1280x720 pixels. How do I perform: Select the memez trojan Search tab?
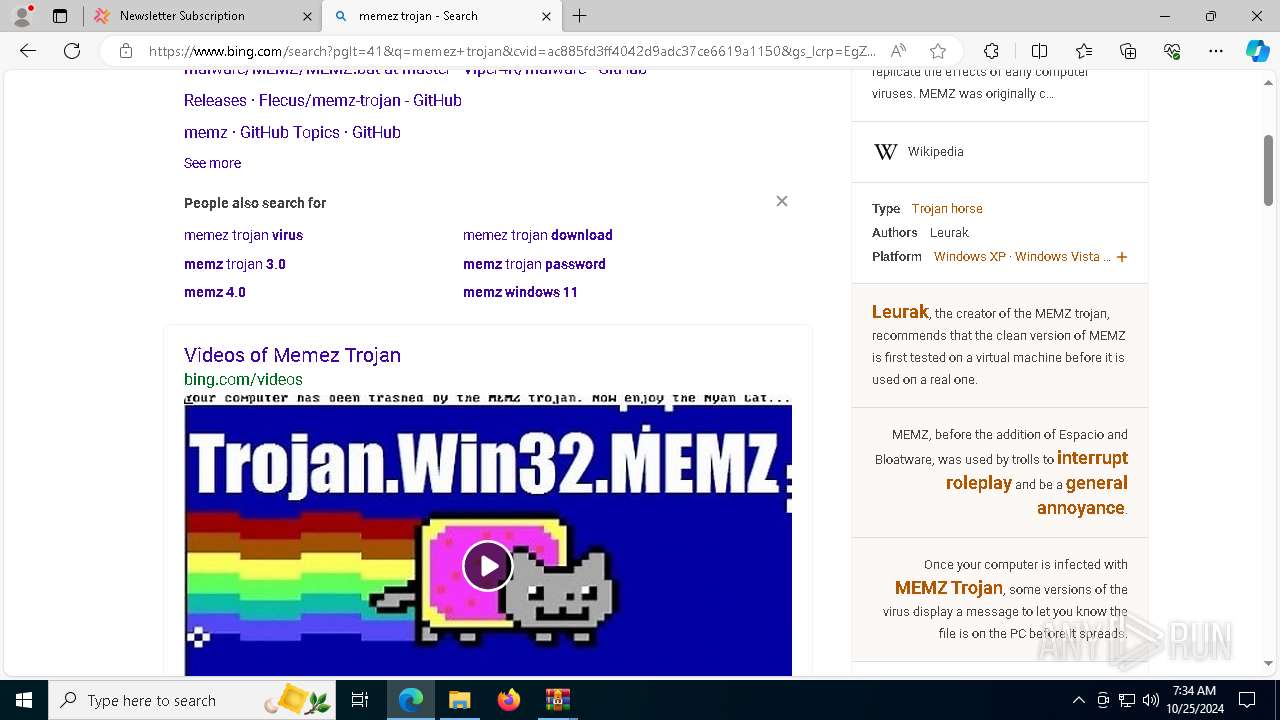(x=440, y=16)
